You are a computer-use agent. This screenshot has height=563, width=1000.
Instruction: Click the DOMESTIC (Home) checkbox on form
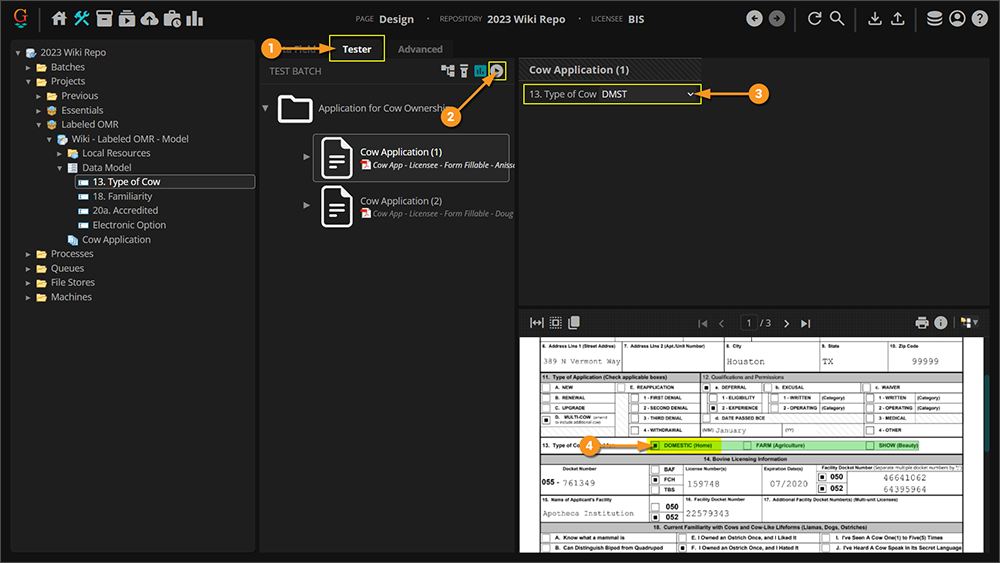(x=655, y=446)
